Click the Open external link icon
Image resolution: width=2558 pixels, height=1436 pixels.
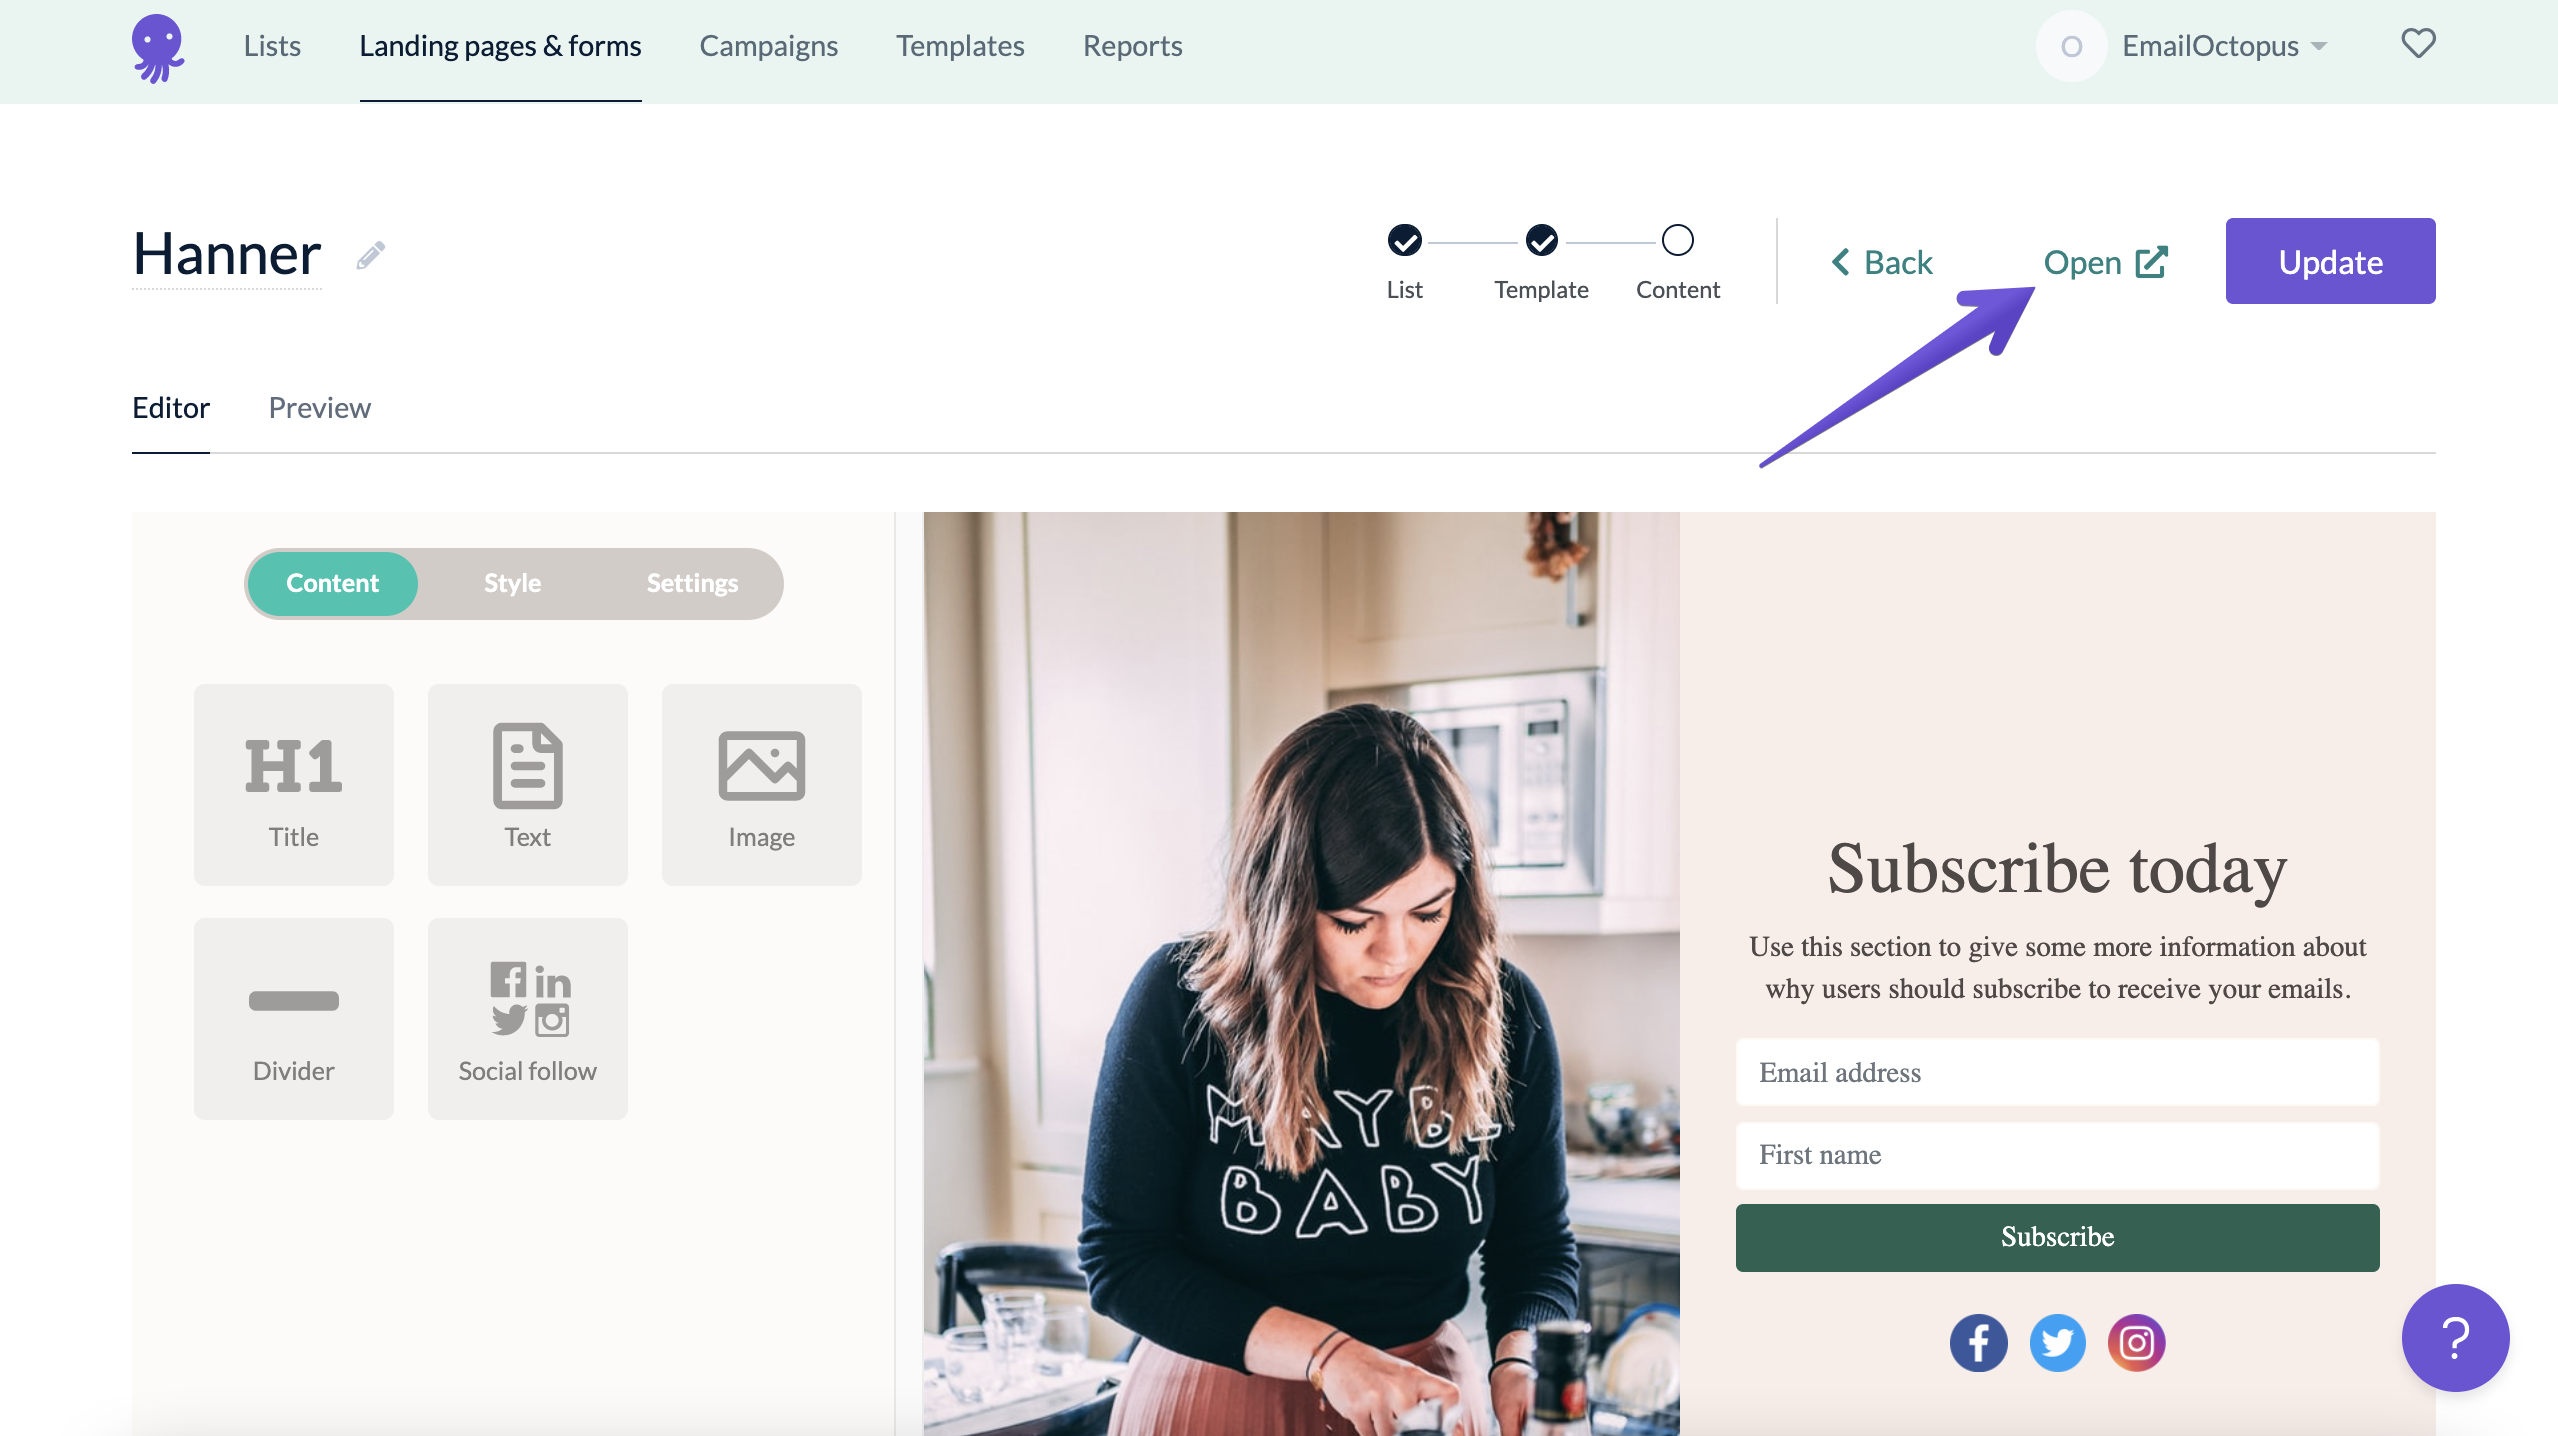point(2151,262)
